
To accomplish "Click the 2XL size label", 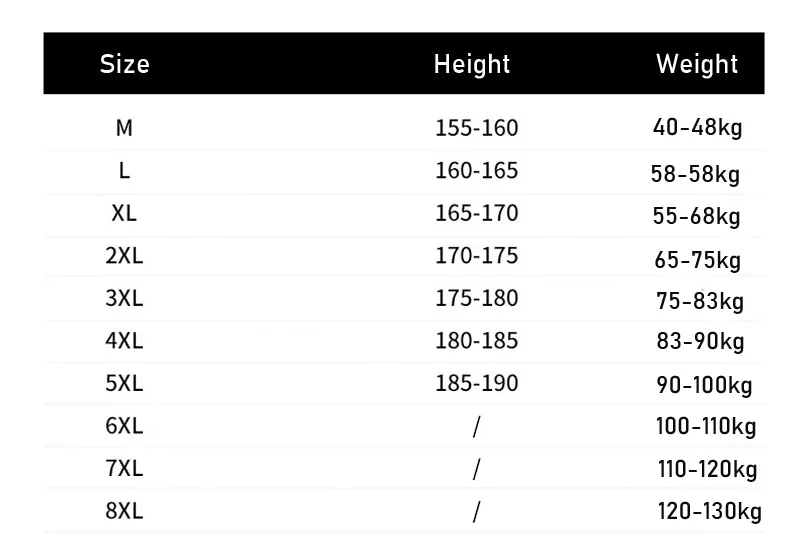I will [124, 256].
